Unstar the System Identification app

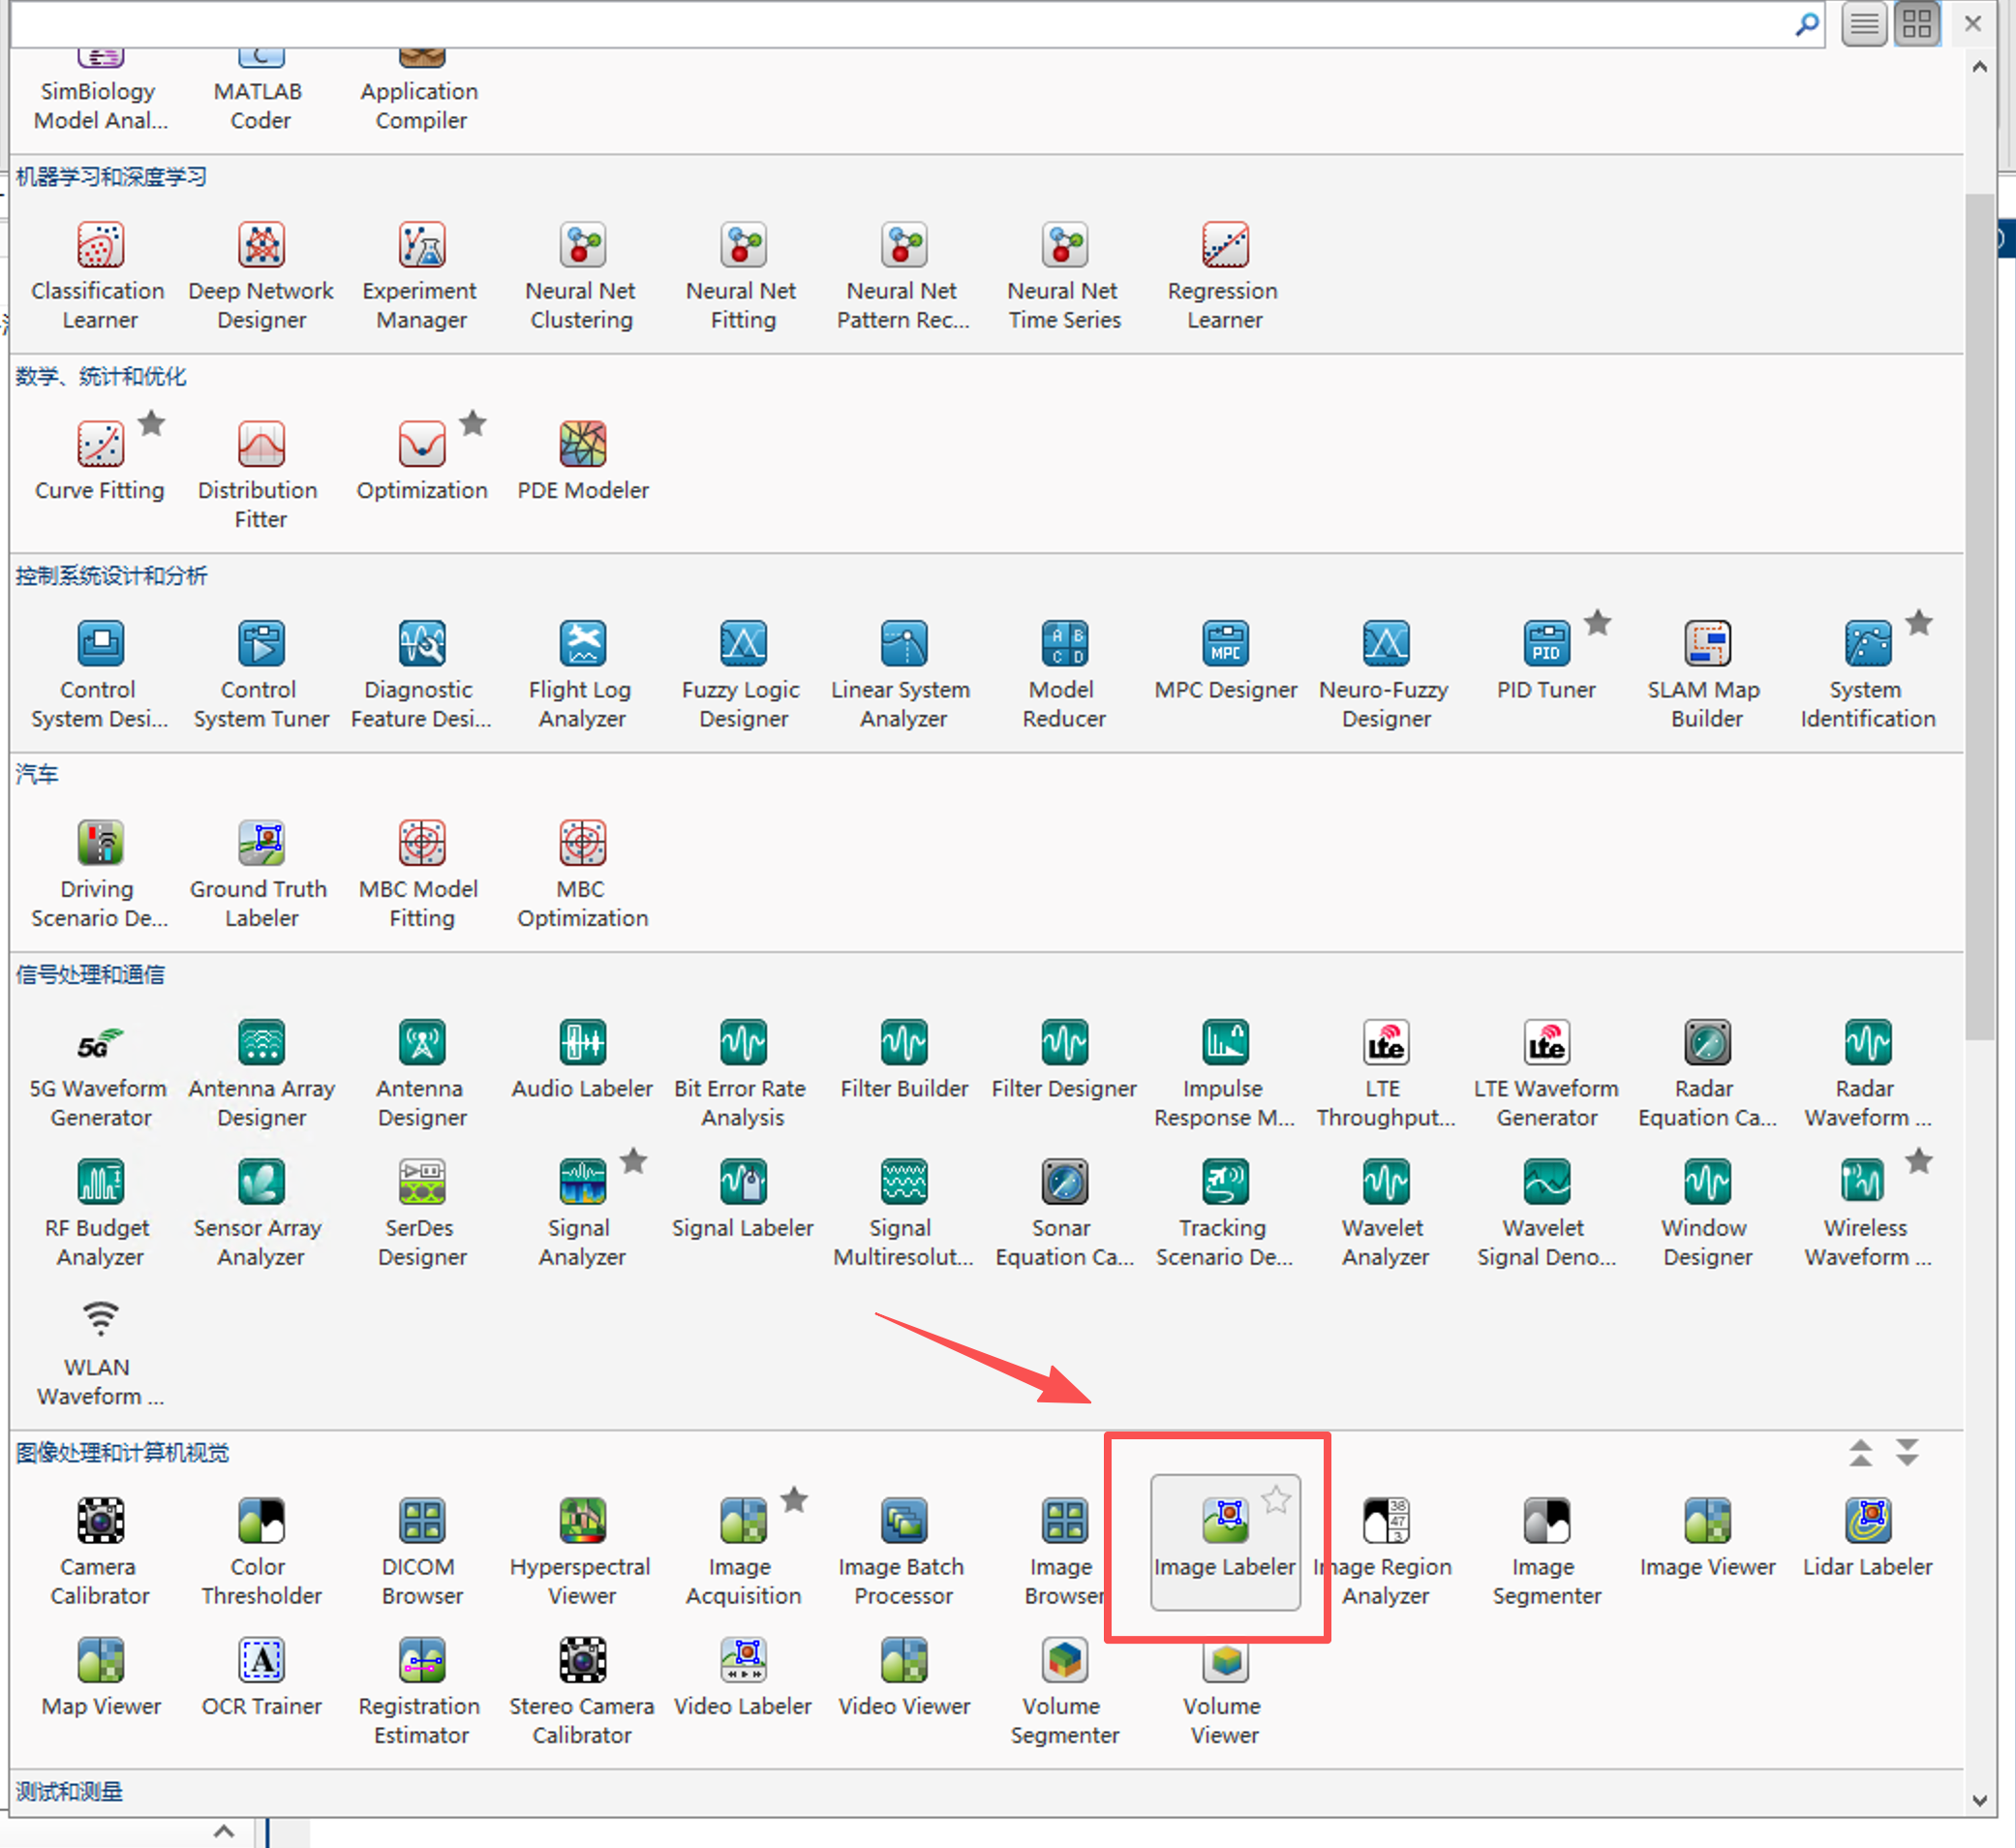[x=1918, y=622]
